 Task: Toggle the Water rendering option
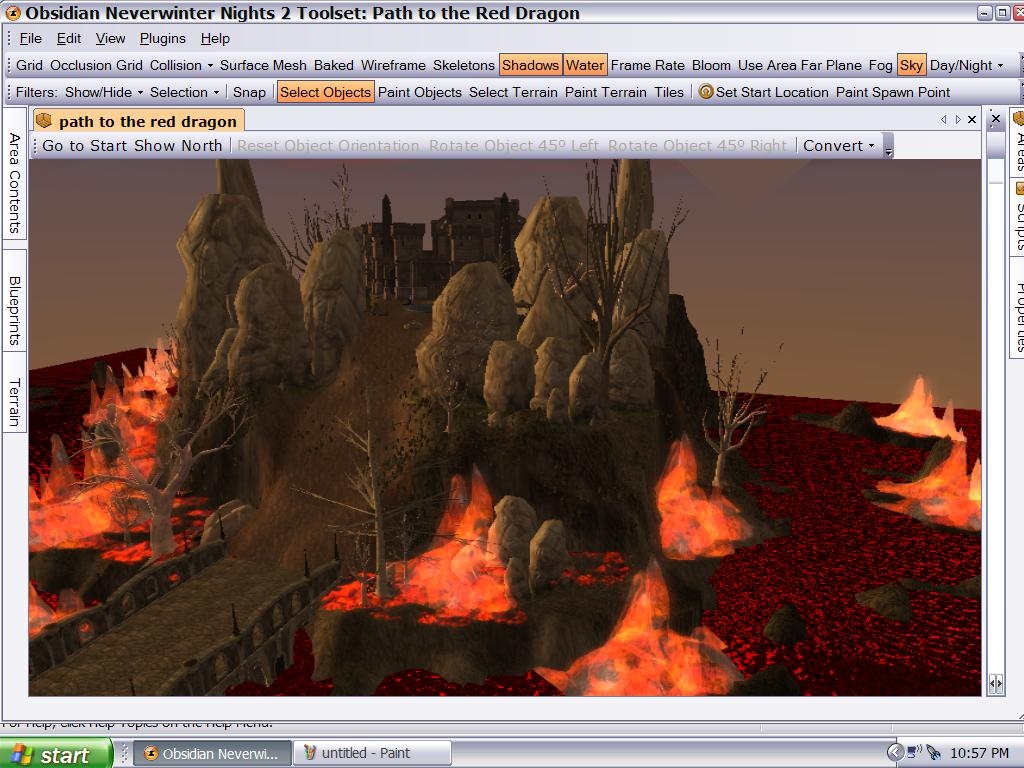click(x=585, y=65)
